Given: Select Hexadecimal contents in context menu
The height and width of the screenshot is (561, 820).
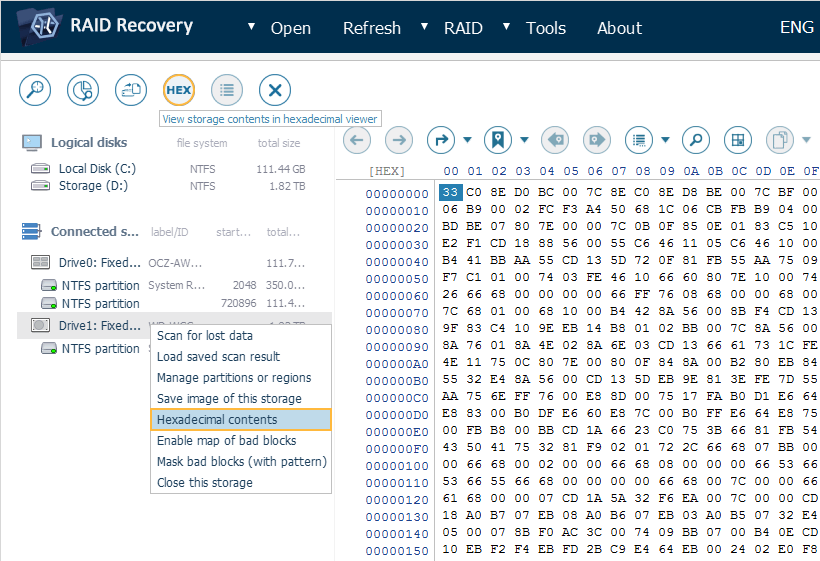Looking at the screenshot, I should click(x=217, y=419).
